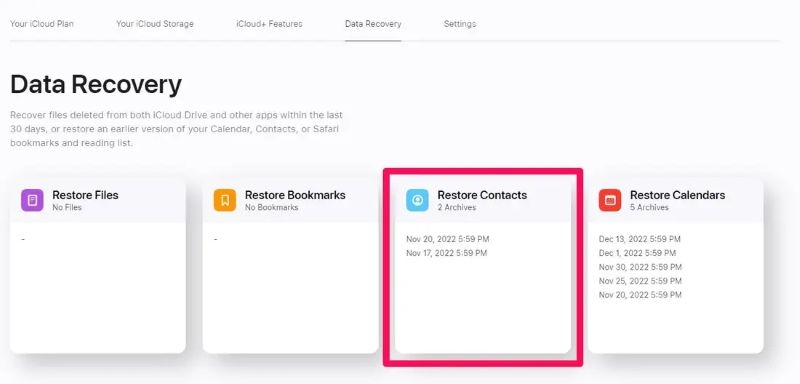Open the Your iCloud Plan tab
The image size is (800, 384).
(42, 24)
